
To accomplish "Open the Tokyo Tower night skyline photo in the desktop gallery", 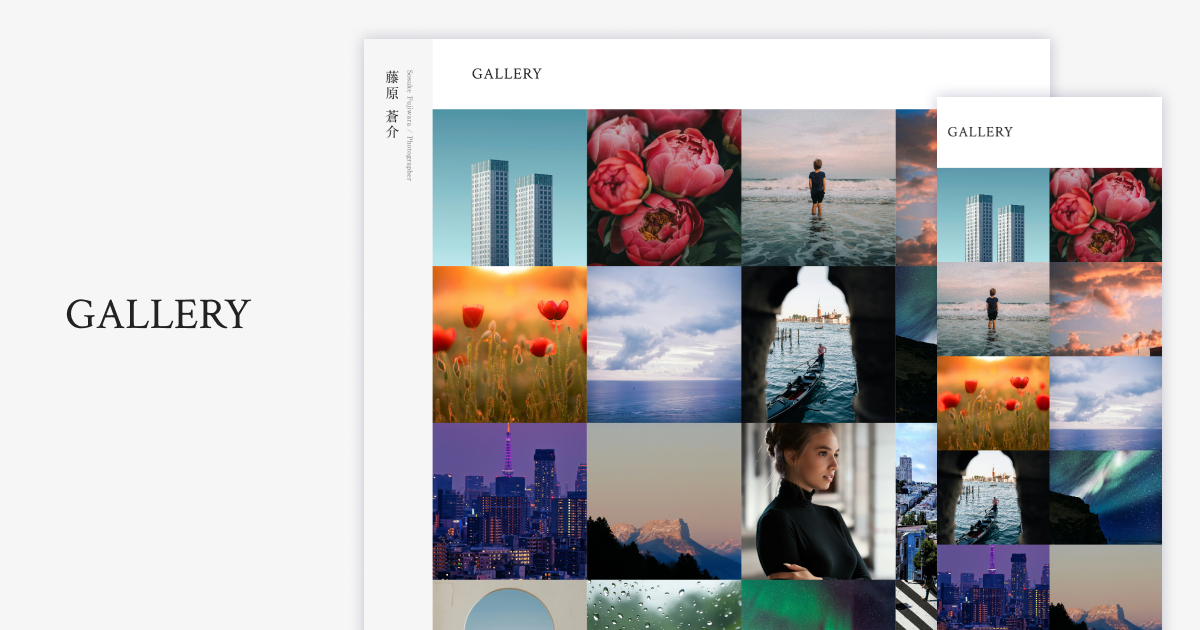I will pyautogui.click(x=510, y=501).
